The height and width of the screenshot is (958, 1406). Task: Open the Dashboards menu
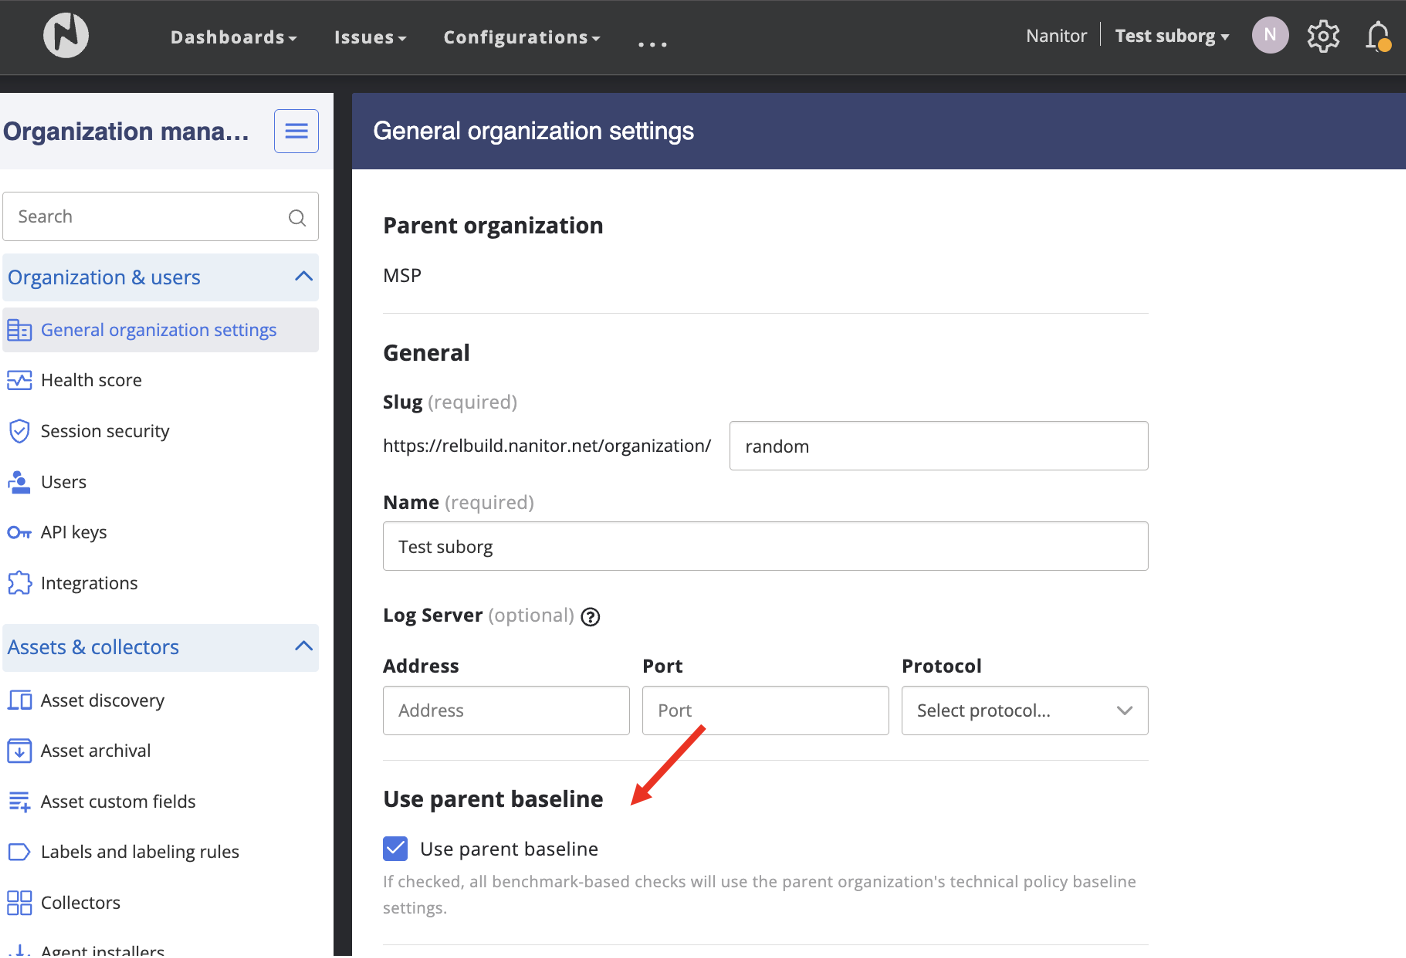tap(233, 37)
